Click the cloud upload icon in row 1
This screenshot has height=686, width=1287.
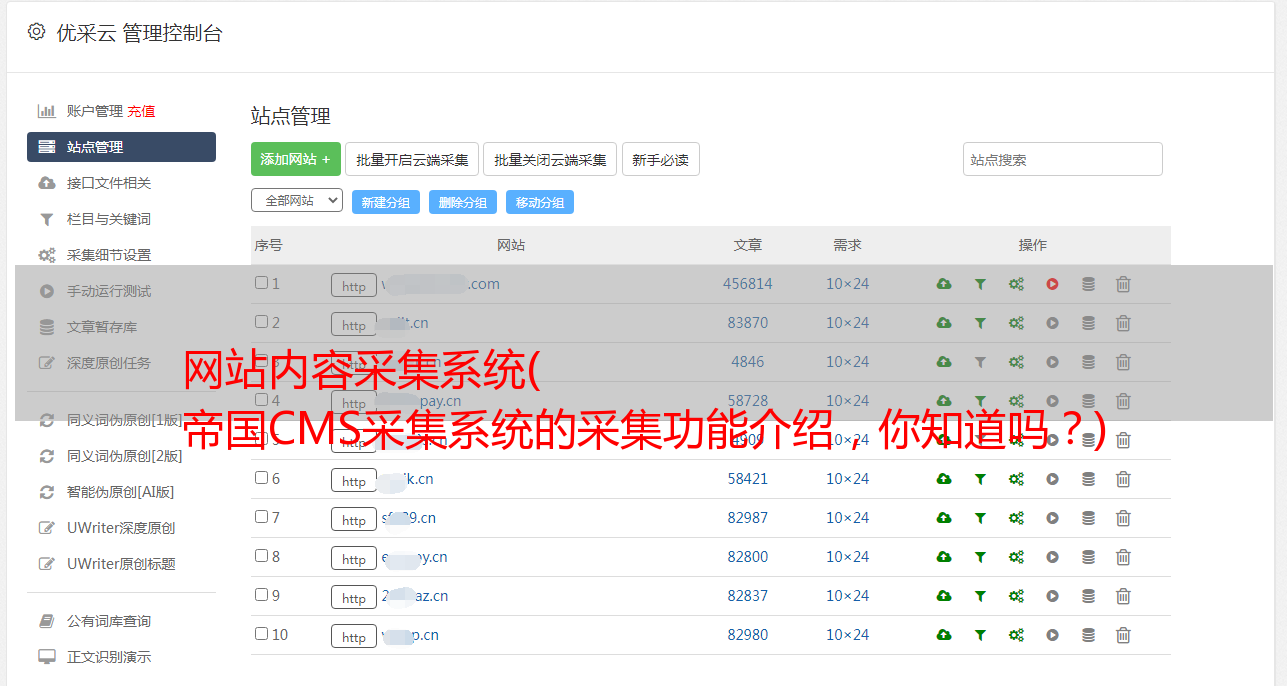click(x=944, y=284)
